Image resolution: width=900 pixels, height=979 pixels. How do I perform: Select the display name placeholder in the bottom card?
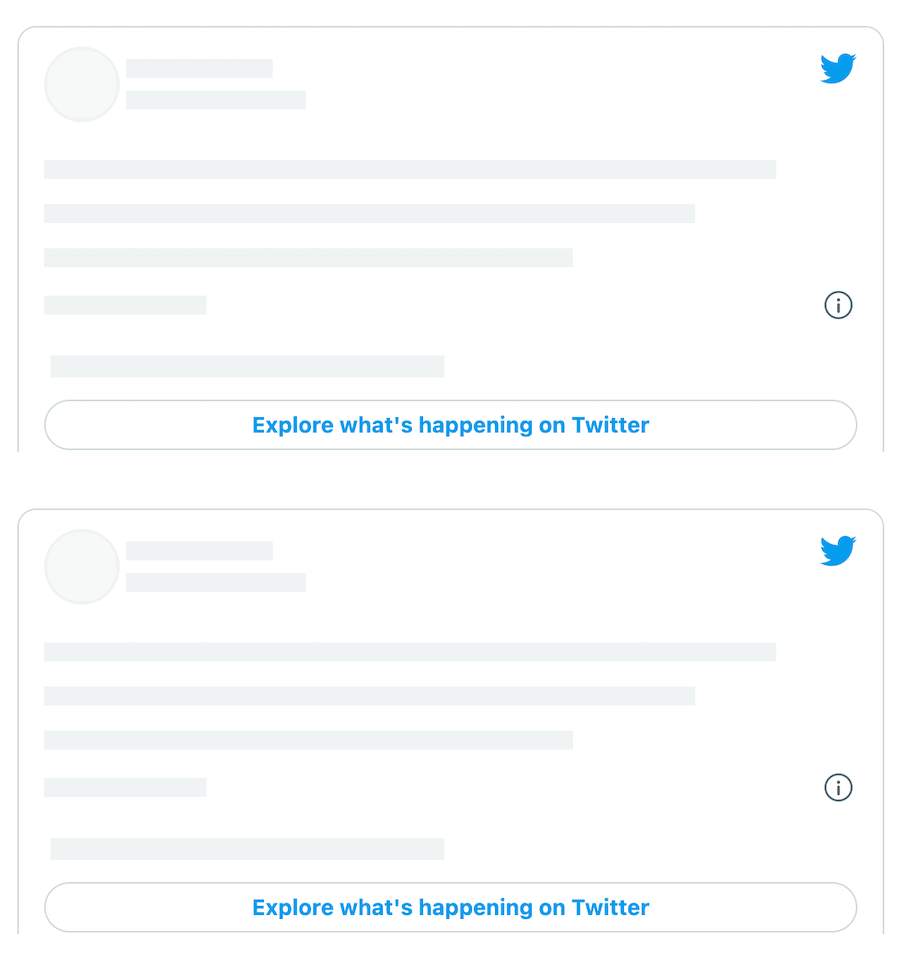199,551
